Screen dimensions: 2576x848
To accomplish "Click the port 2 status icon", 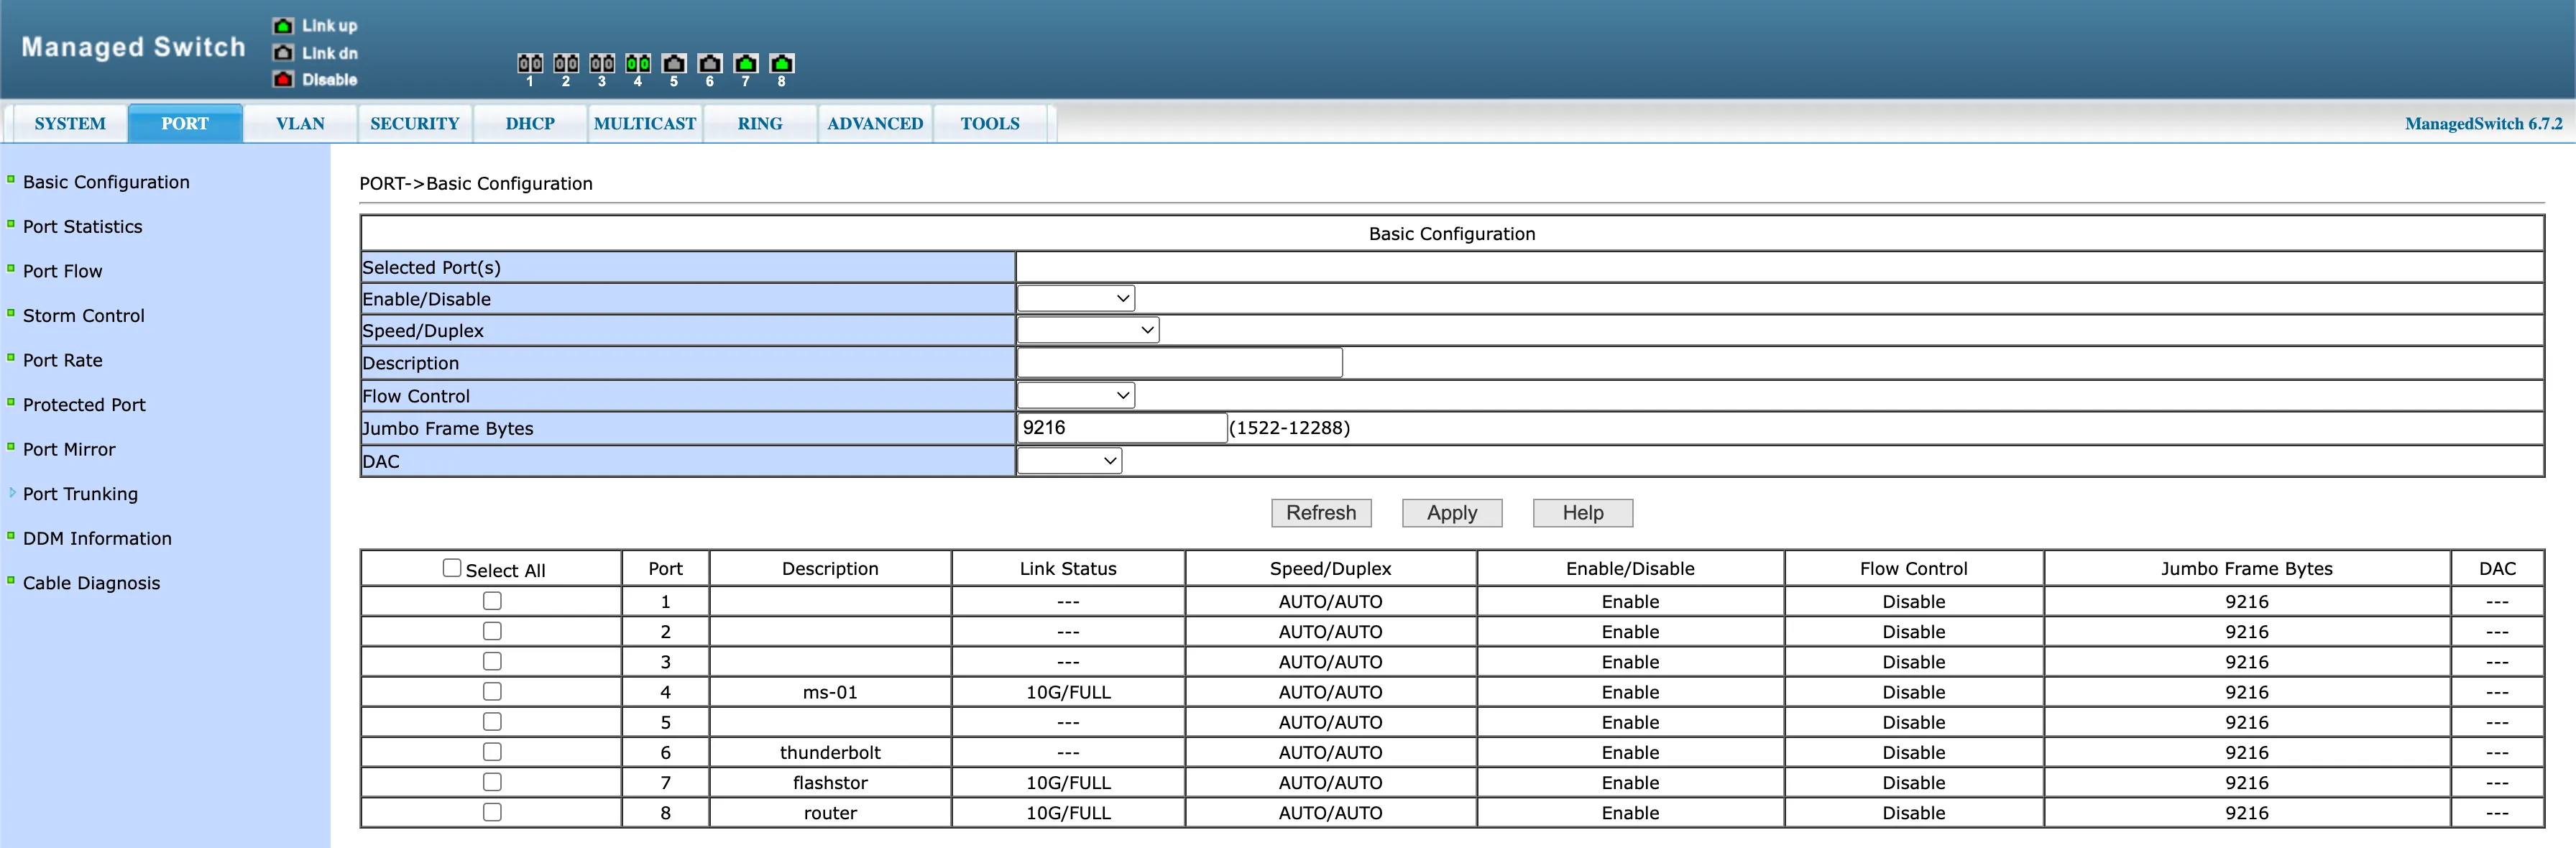I will click(x=566, y=64).
